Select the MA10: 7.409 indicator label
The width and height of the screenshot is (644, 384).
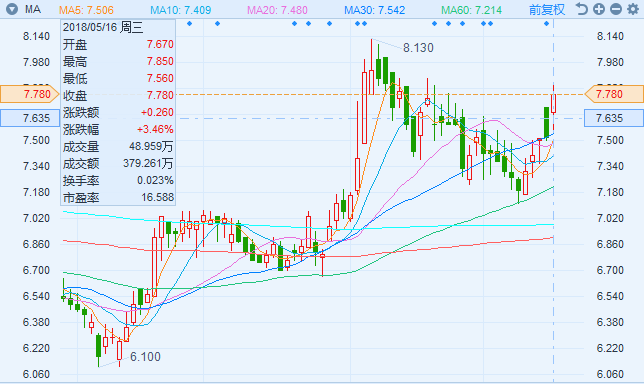[x=181, y=9]
